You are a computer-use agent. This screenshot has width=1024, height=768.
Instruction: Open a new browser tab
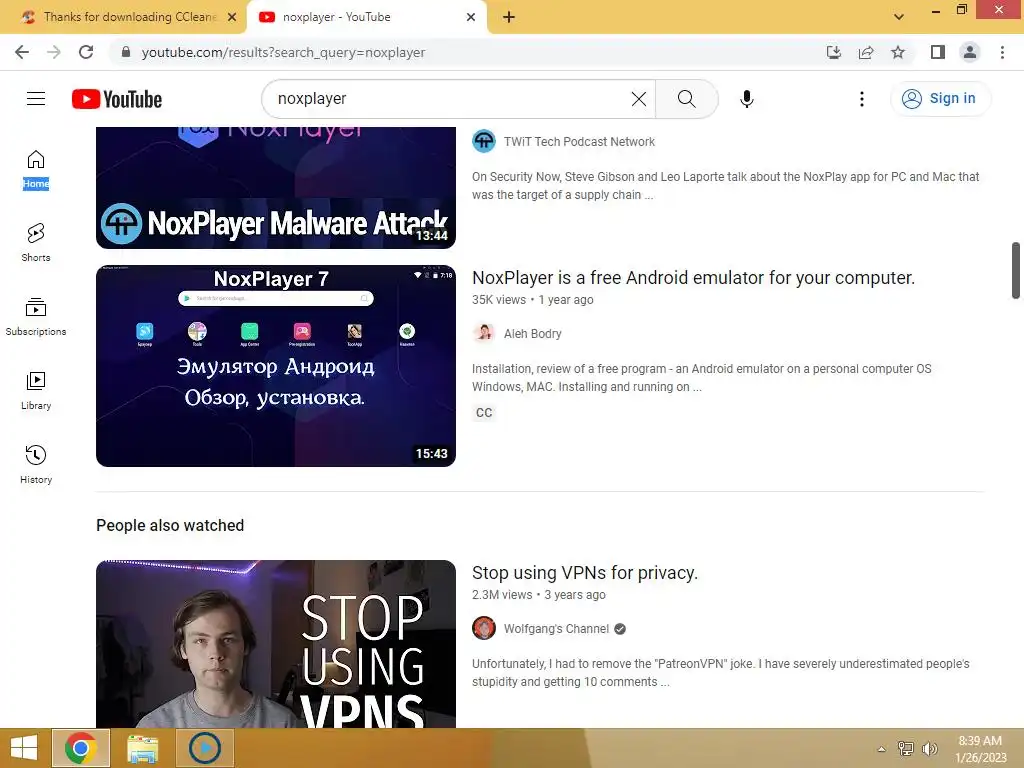tap(509, 17)
